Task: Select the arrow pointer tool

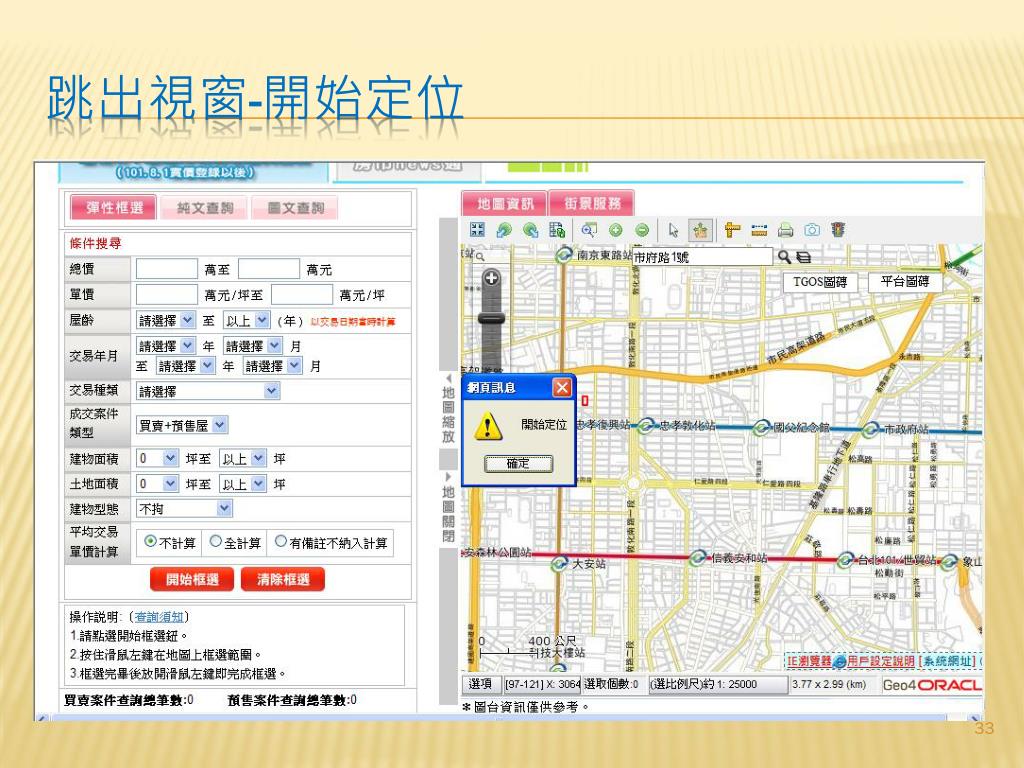Action: [674, 229]
